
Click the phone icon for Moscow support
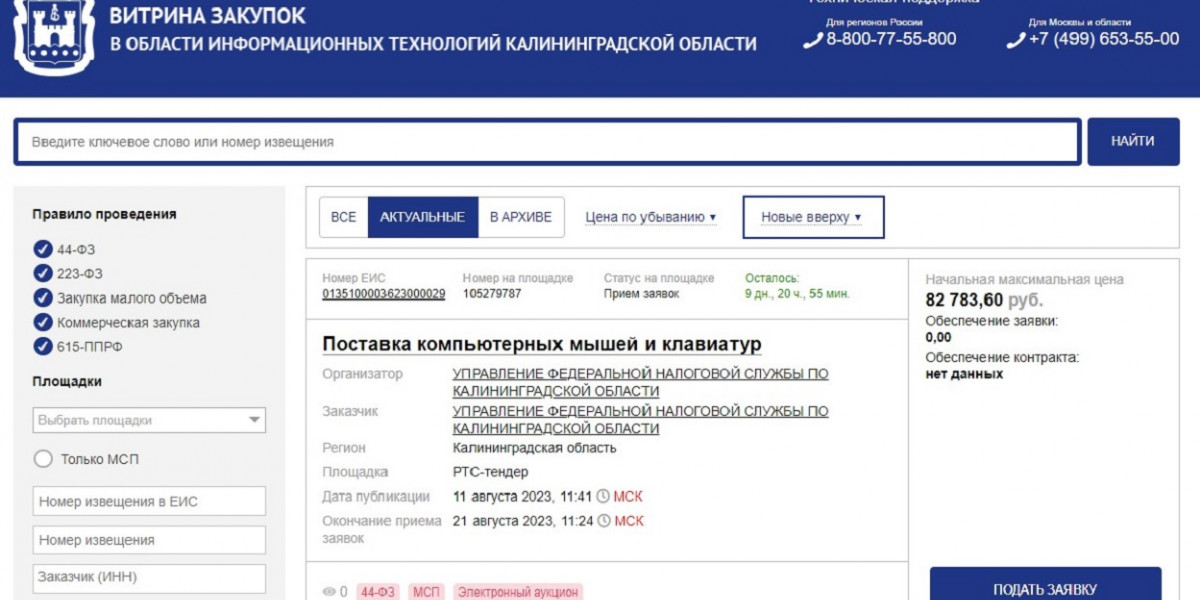(1016, 40)
